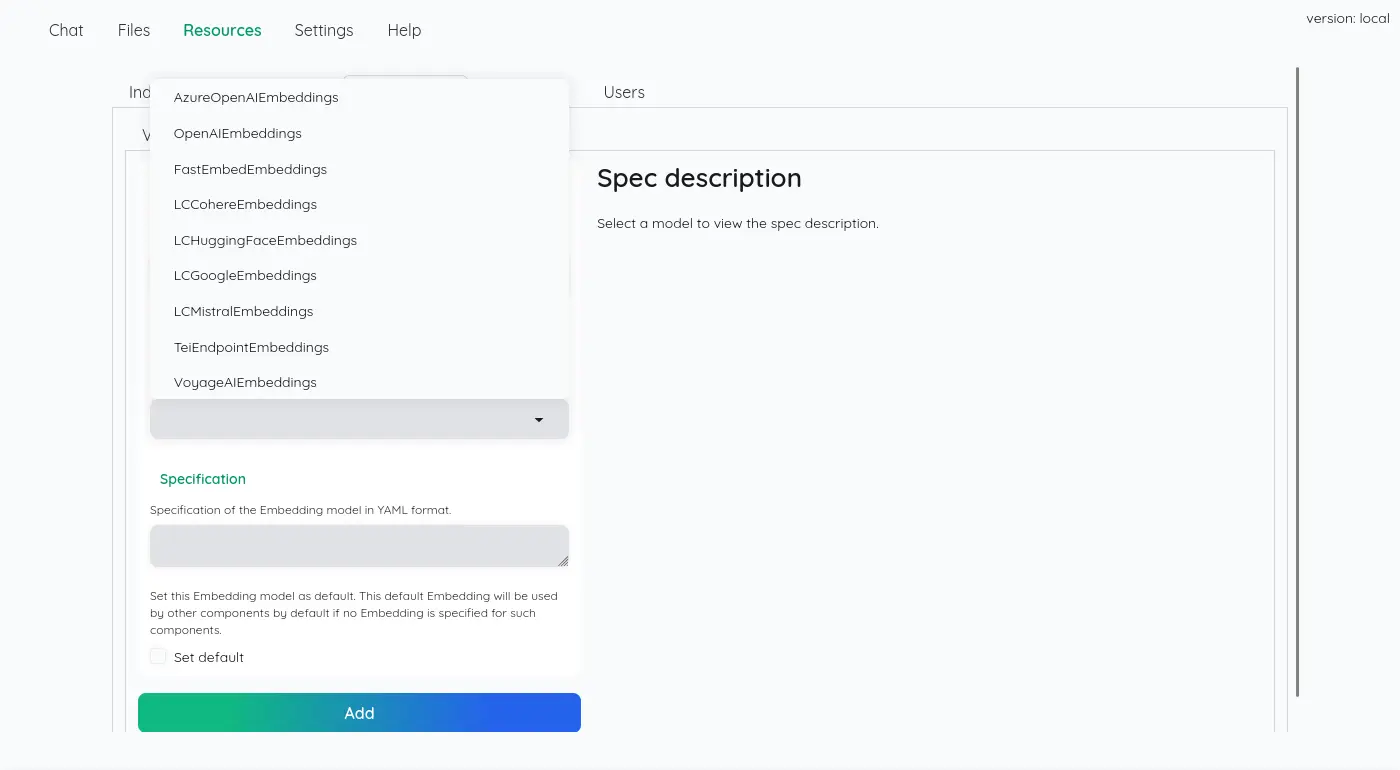Pick FastEmbedEmbeddings from the list
1400x770 pixels.
pos(250,170)
